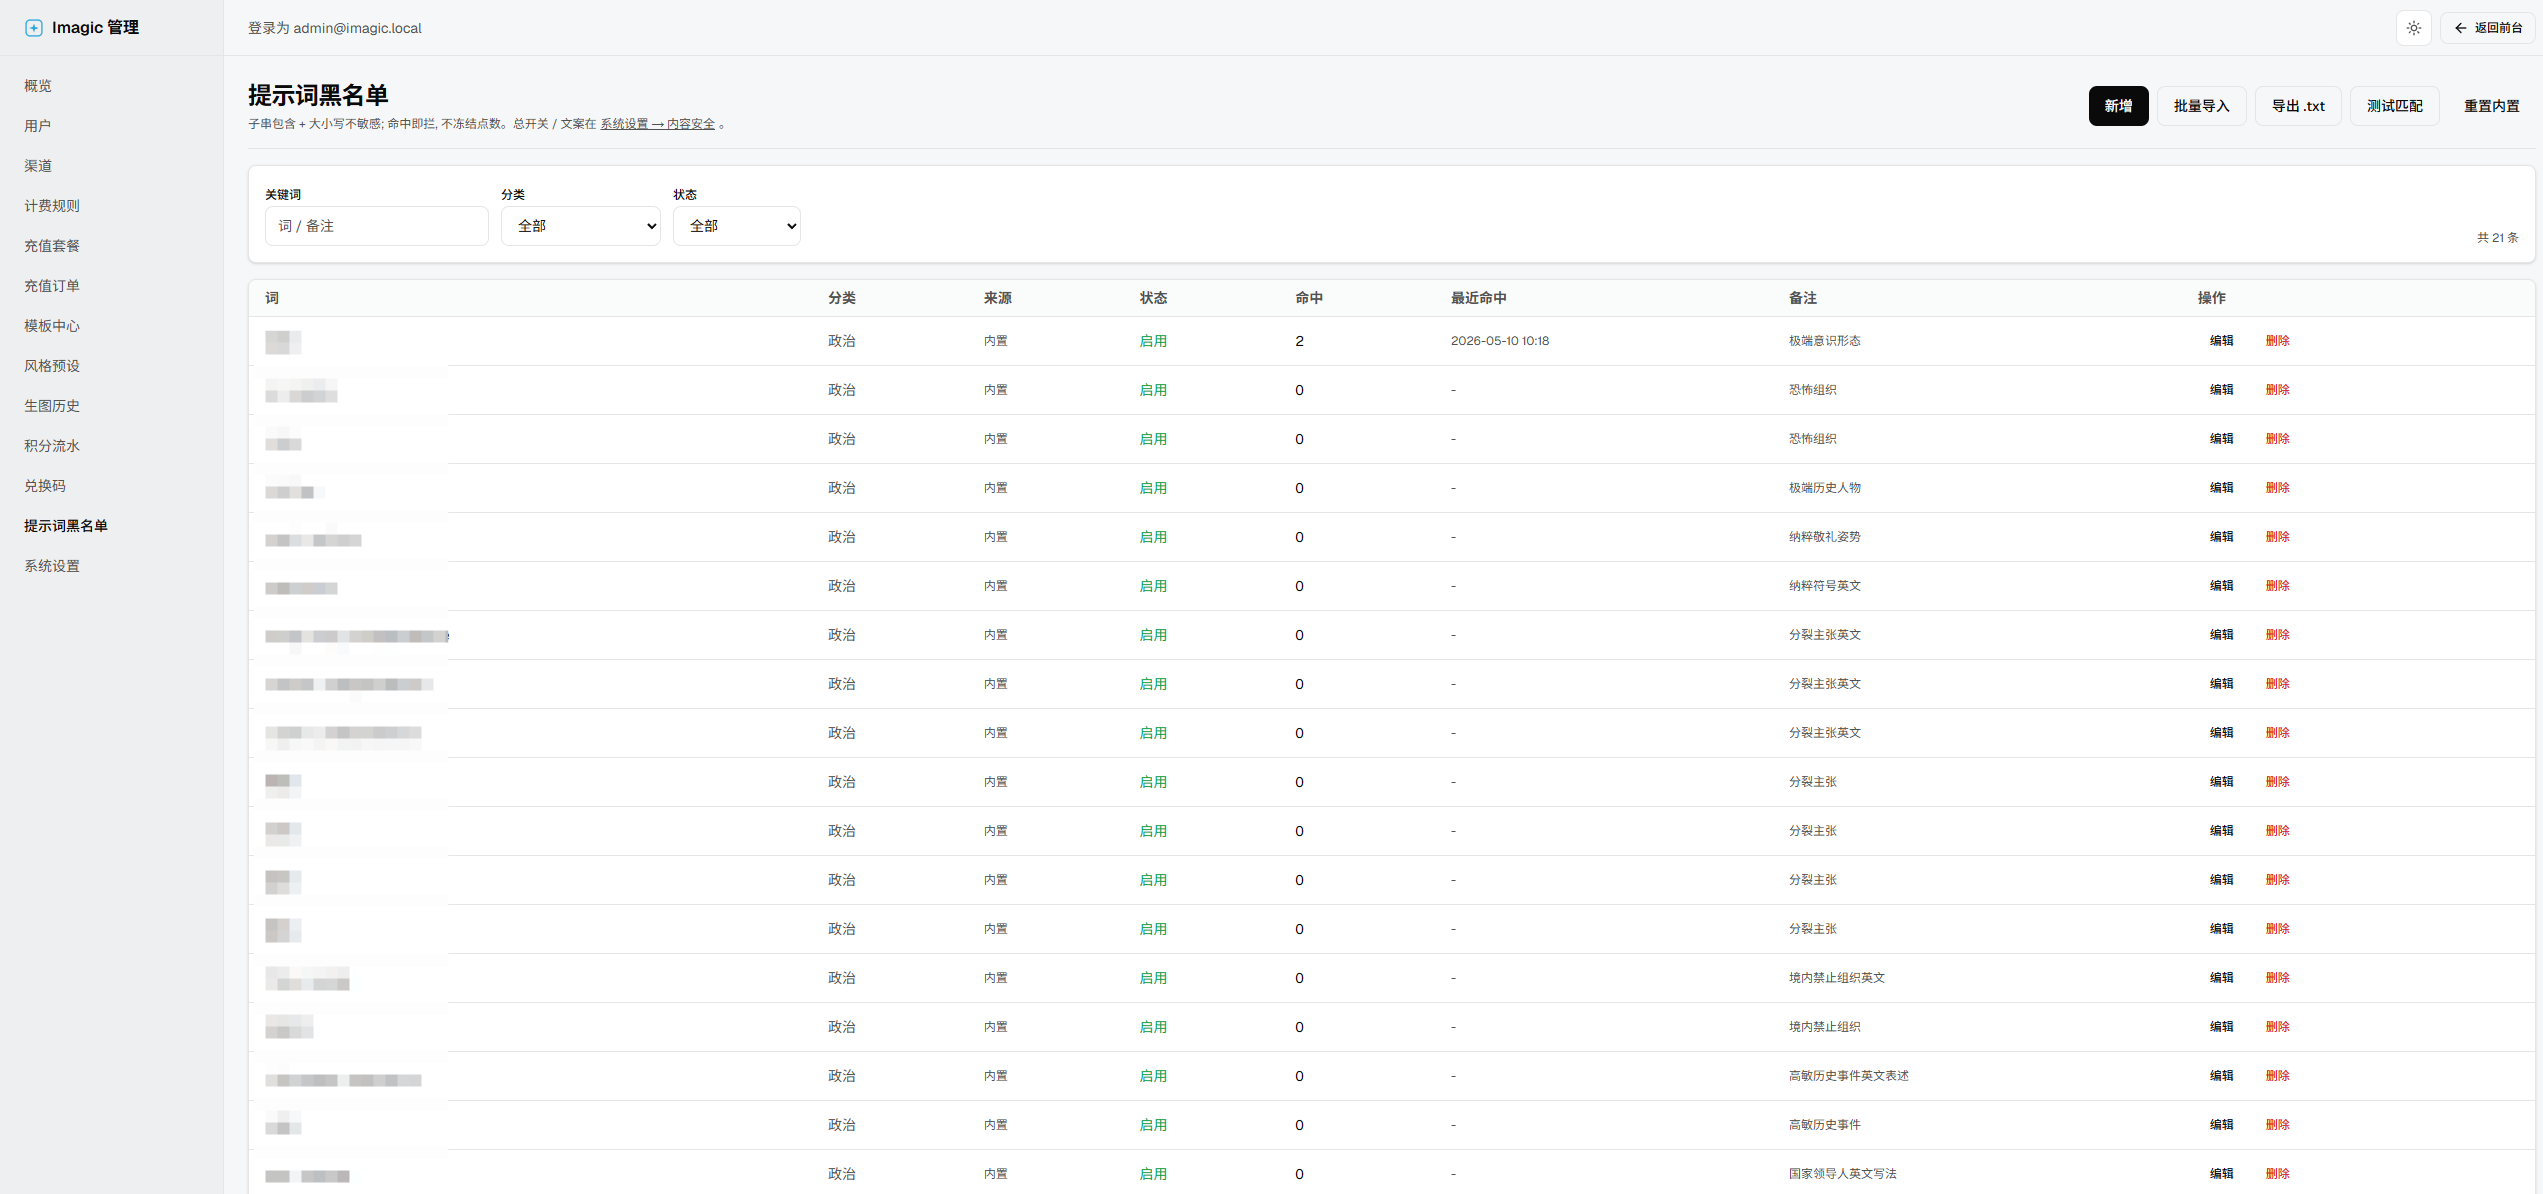Click 导出 .txt export button
The image size is (2543, 1194).
(2298, 106)
